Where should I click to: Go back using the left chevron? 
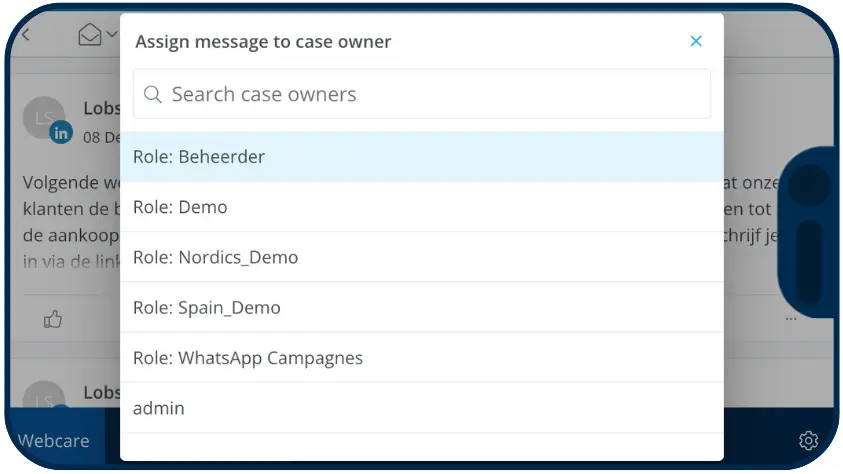coord(26,35)
